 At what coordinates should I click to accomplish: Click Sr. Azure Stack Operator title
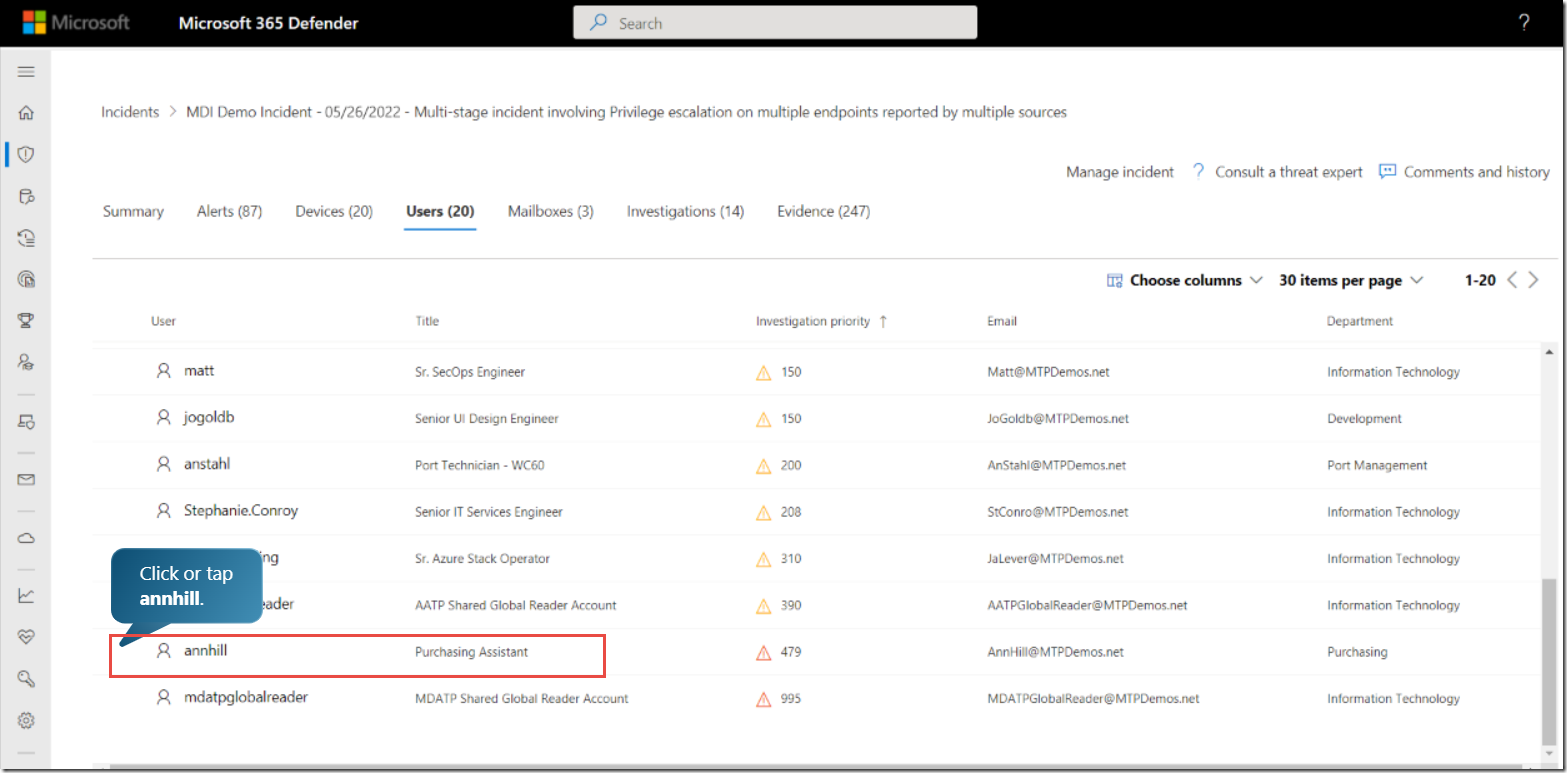tap(482, 559)
